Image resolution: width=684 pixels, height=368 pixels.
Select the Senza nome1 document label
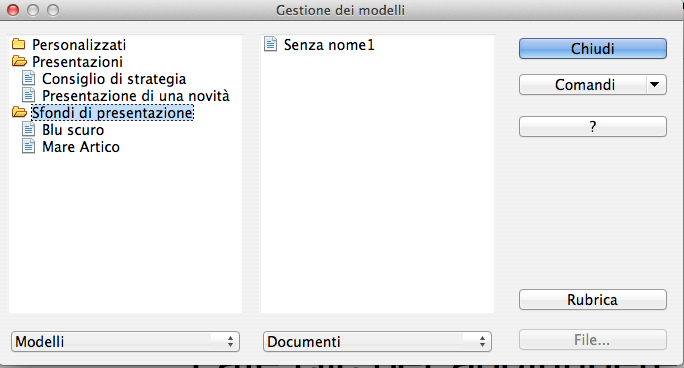click(329, 45)
